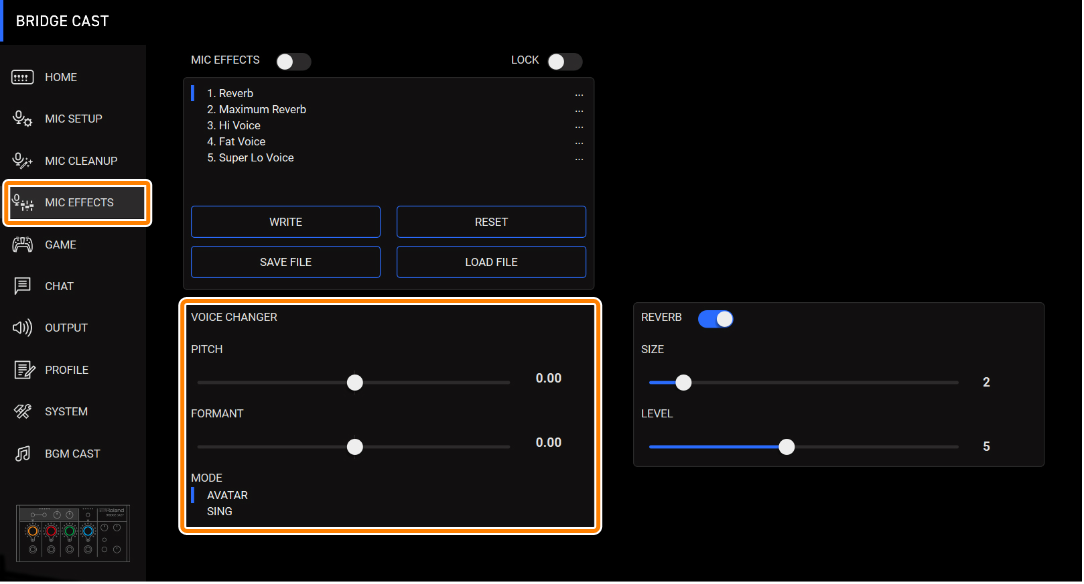
Task: Go to MIC SETUP section
Action: point(73,119)
